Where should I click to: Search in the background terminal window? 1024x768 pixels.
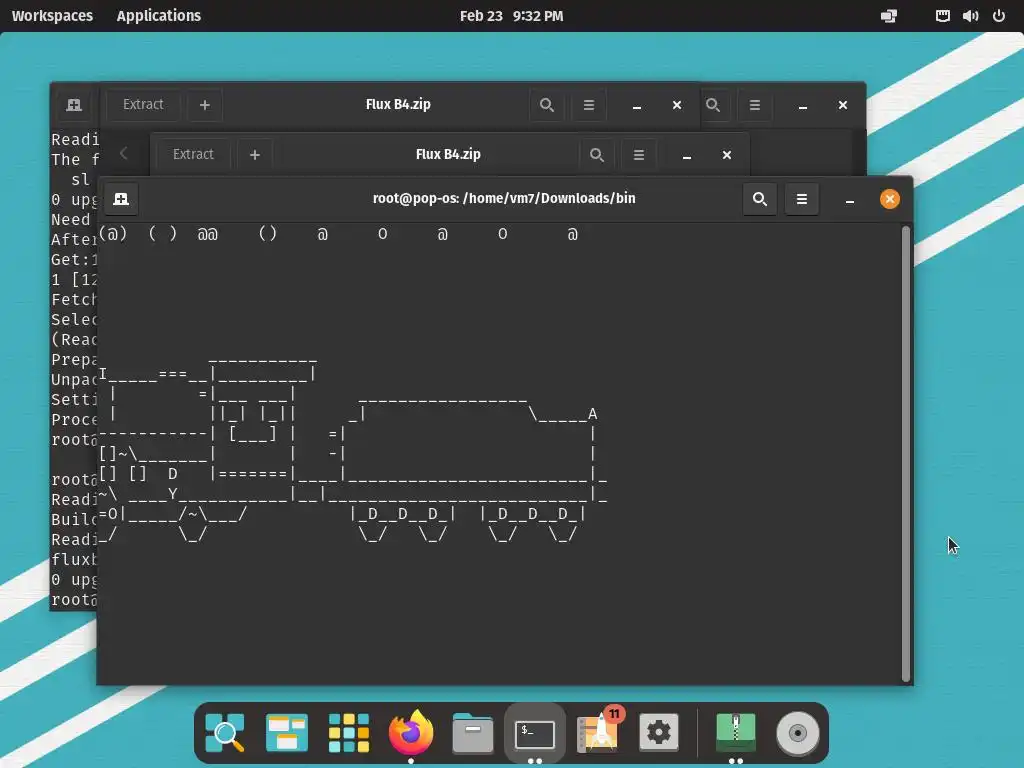713,104
